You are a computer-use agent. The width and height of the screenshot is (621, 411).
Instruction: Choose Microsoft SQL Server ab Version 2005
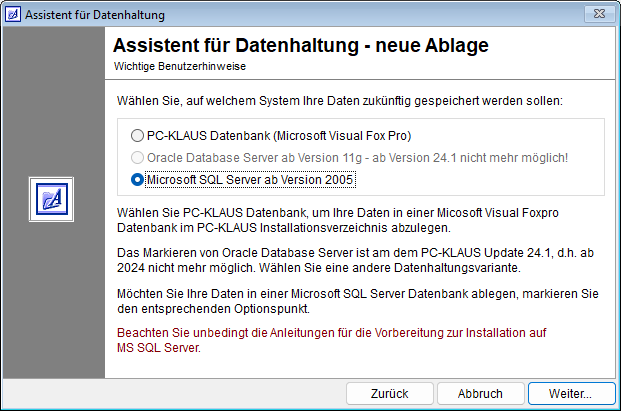coord(137,180)
